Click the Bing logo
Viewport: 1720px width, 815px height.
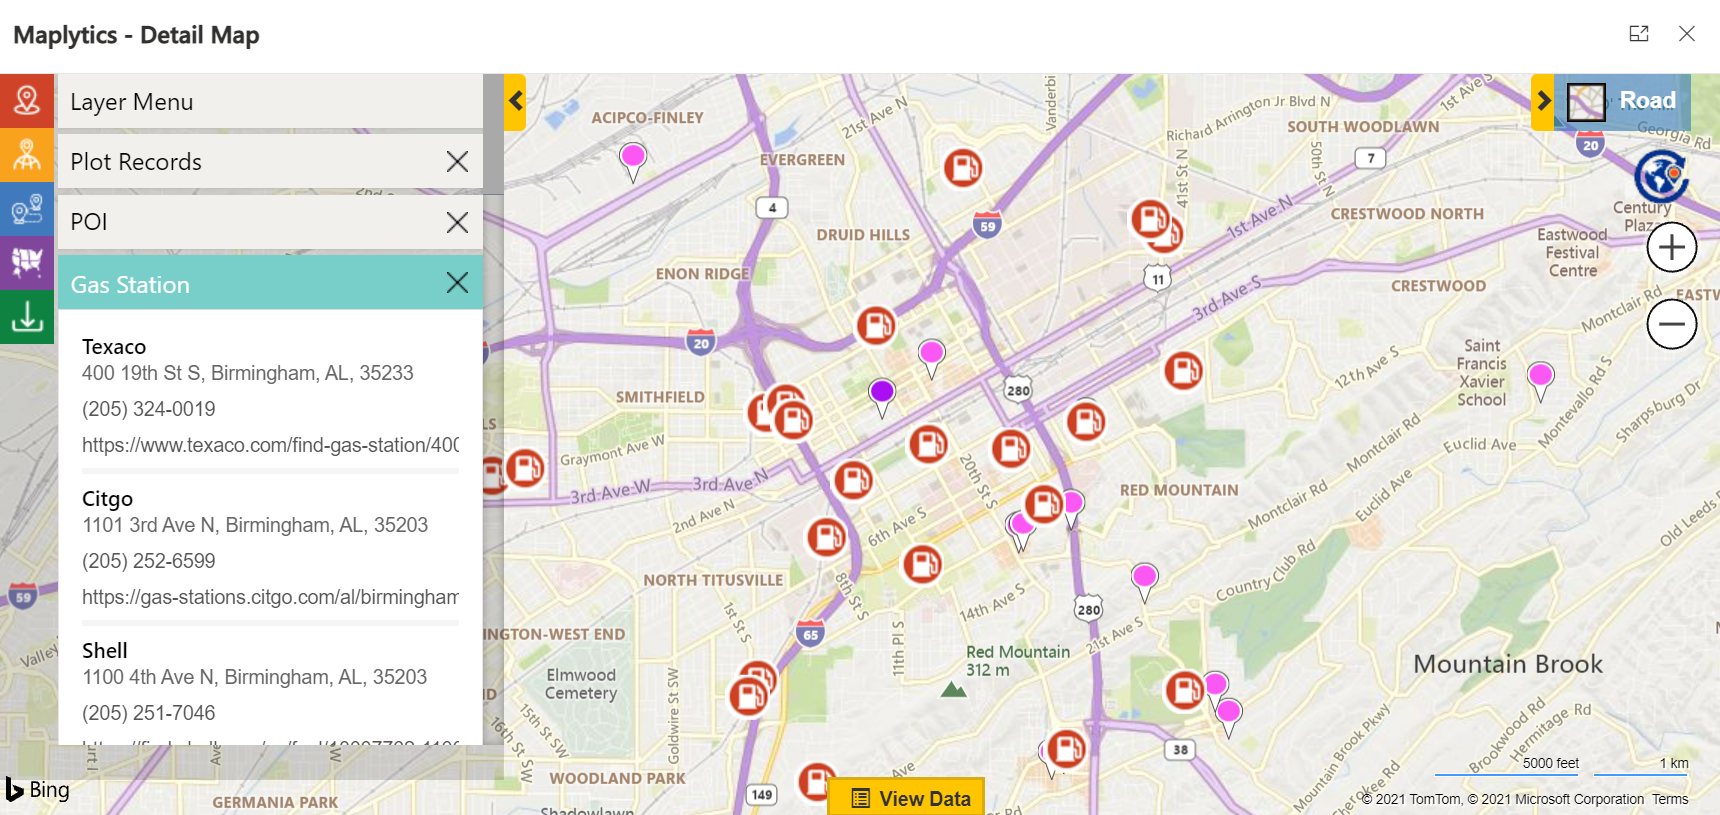(38, 790)
